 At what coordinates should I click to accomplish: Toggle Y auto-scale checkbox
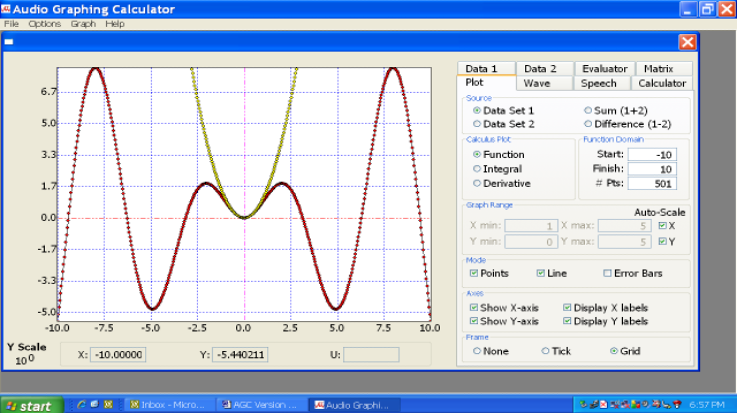click(663, 242)
